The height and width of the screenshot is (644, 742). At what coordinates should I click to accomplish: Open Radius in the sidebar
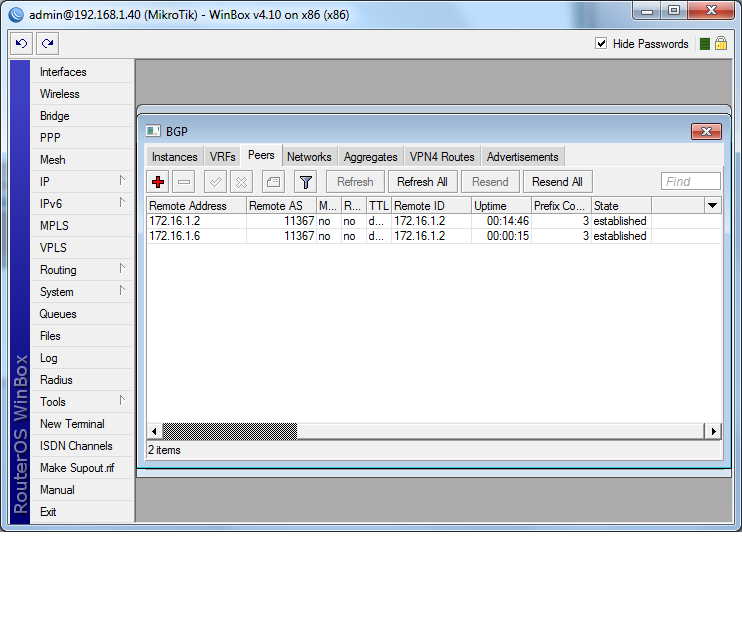(56, 380)
